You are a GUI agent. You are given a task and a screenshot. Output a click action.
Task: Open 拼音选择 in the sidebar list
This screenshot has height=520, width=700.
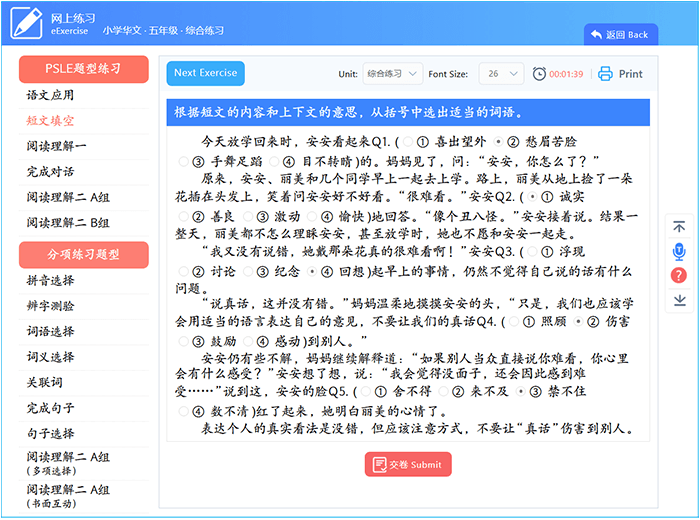coord(51,280)
